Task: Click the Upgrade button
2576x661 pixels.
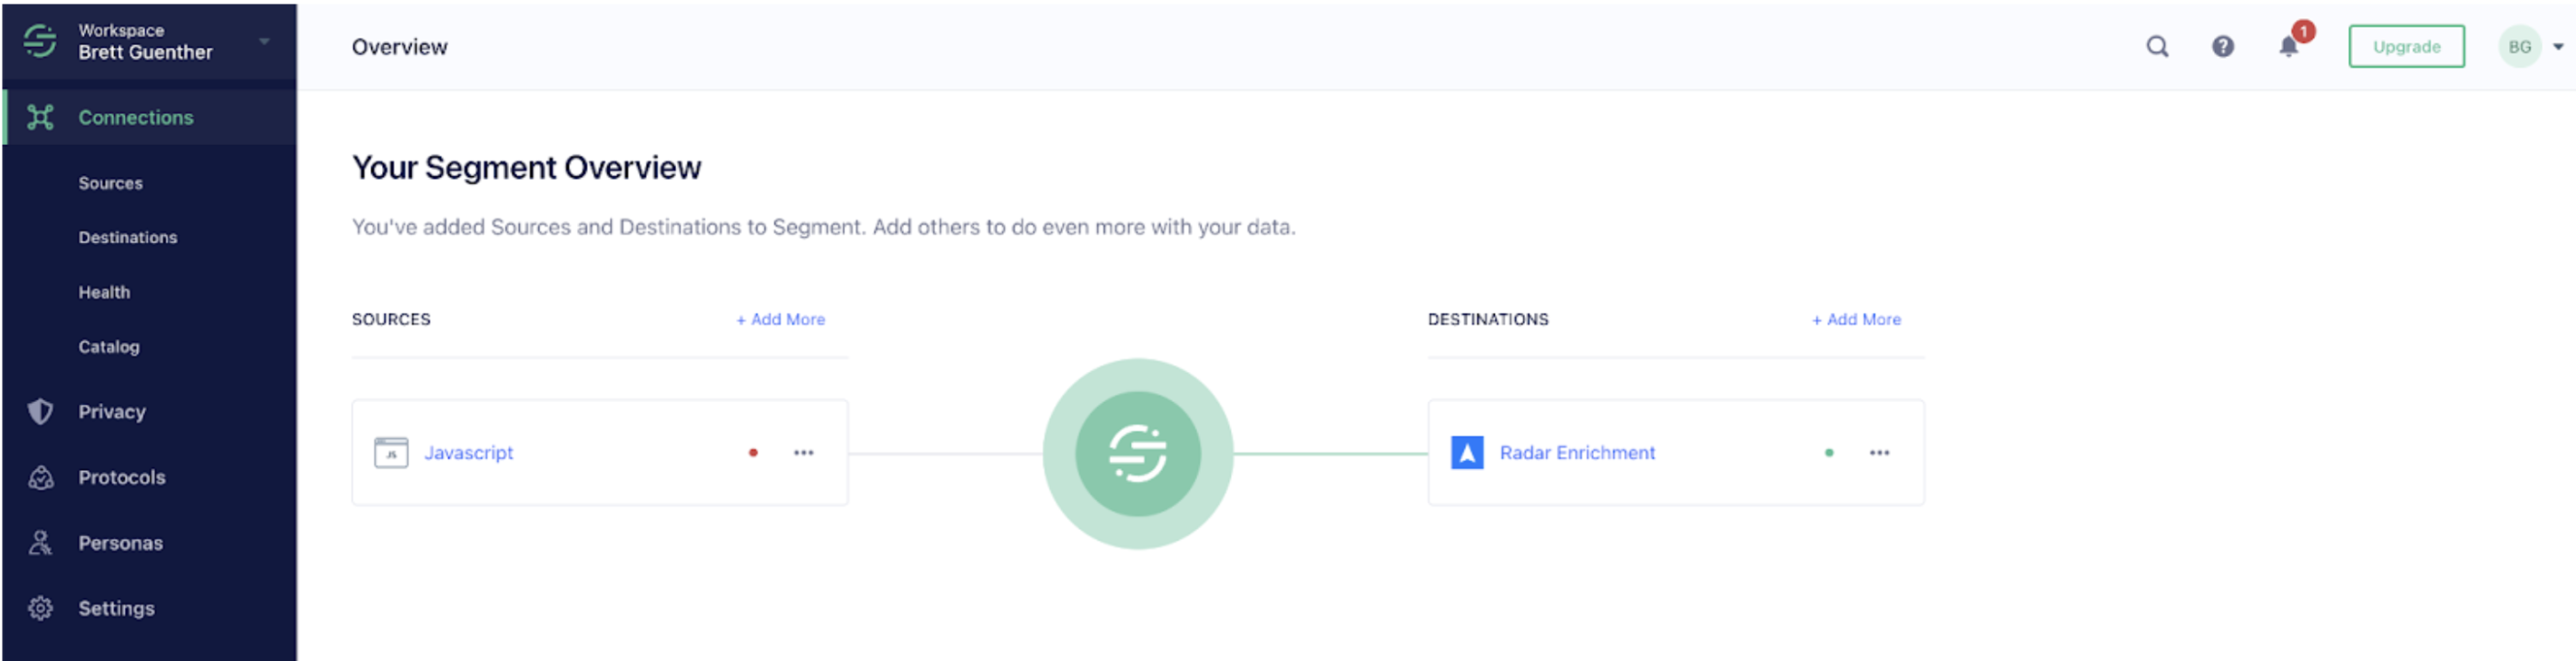Action: [x=2405, y=47]
